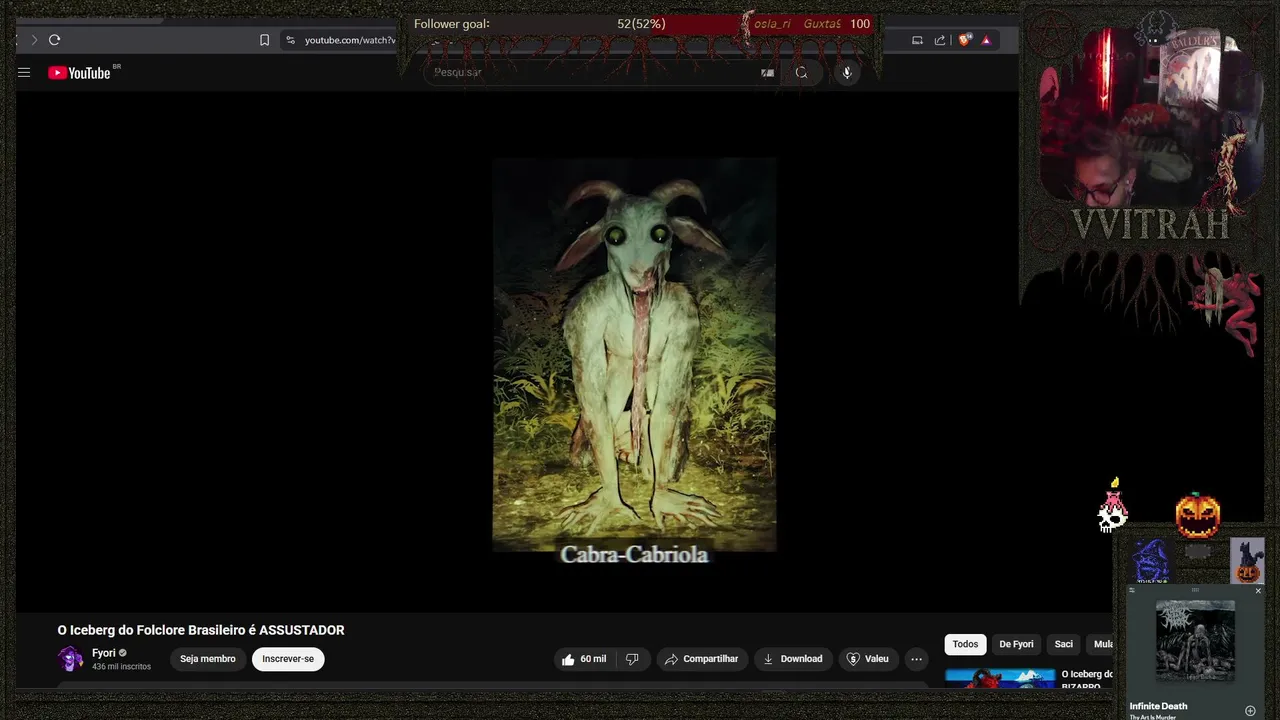
Task: Open site settings icon beside URL
Action: (290, 40)
